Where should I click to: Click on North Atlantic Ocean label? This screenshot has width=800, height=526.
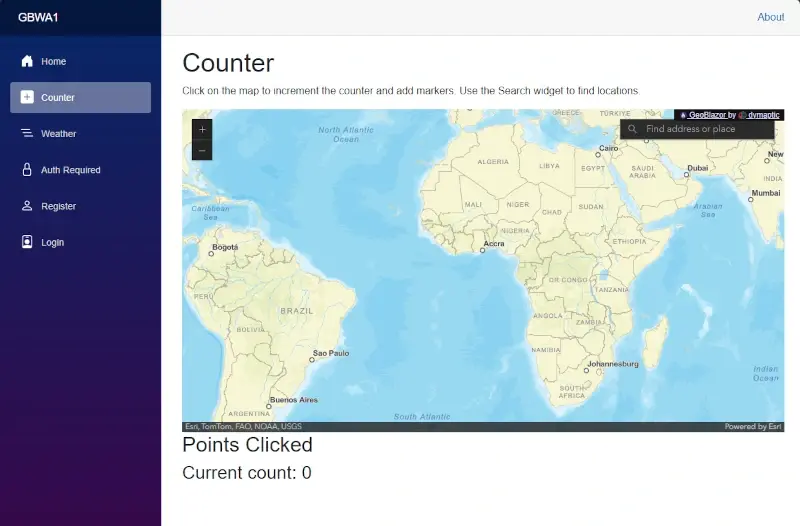(346, 134)
